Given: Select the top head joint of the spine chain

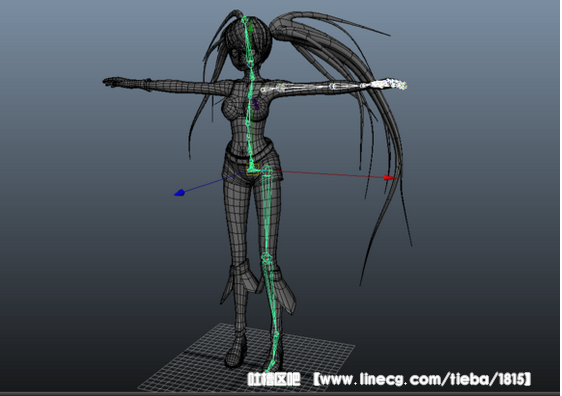Looking at the screenshot, I should coord(245,19).
